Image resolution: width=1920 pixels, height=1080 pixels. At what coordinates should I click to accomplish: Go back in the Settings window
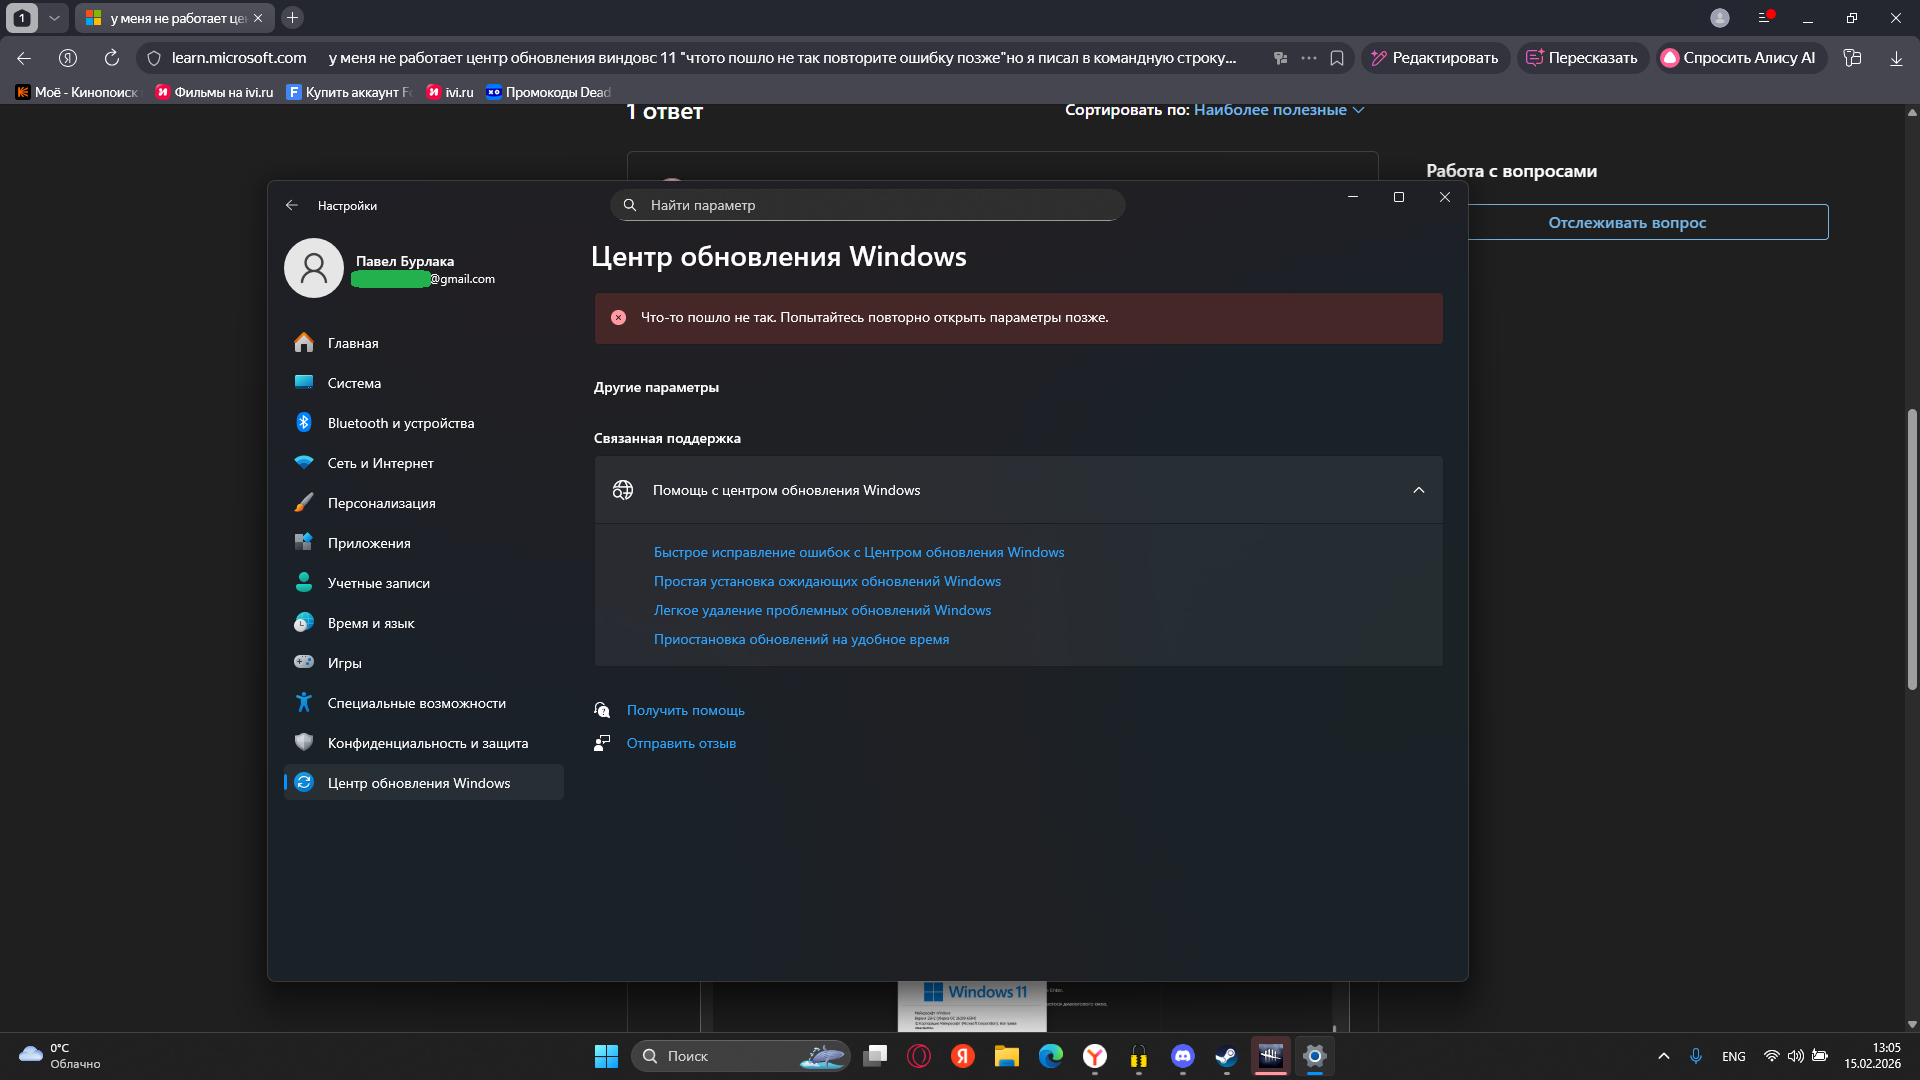(x=292, y=205)
